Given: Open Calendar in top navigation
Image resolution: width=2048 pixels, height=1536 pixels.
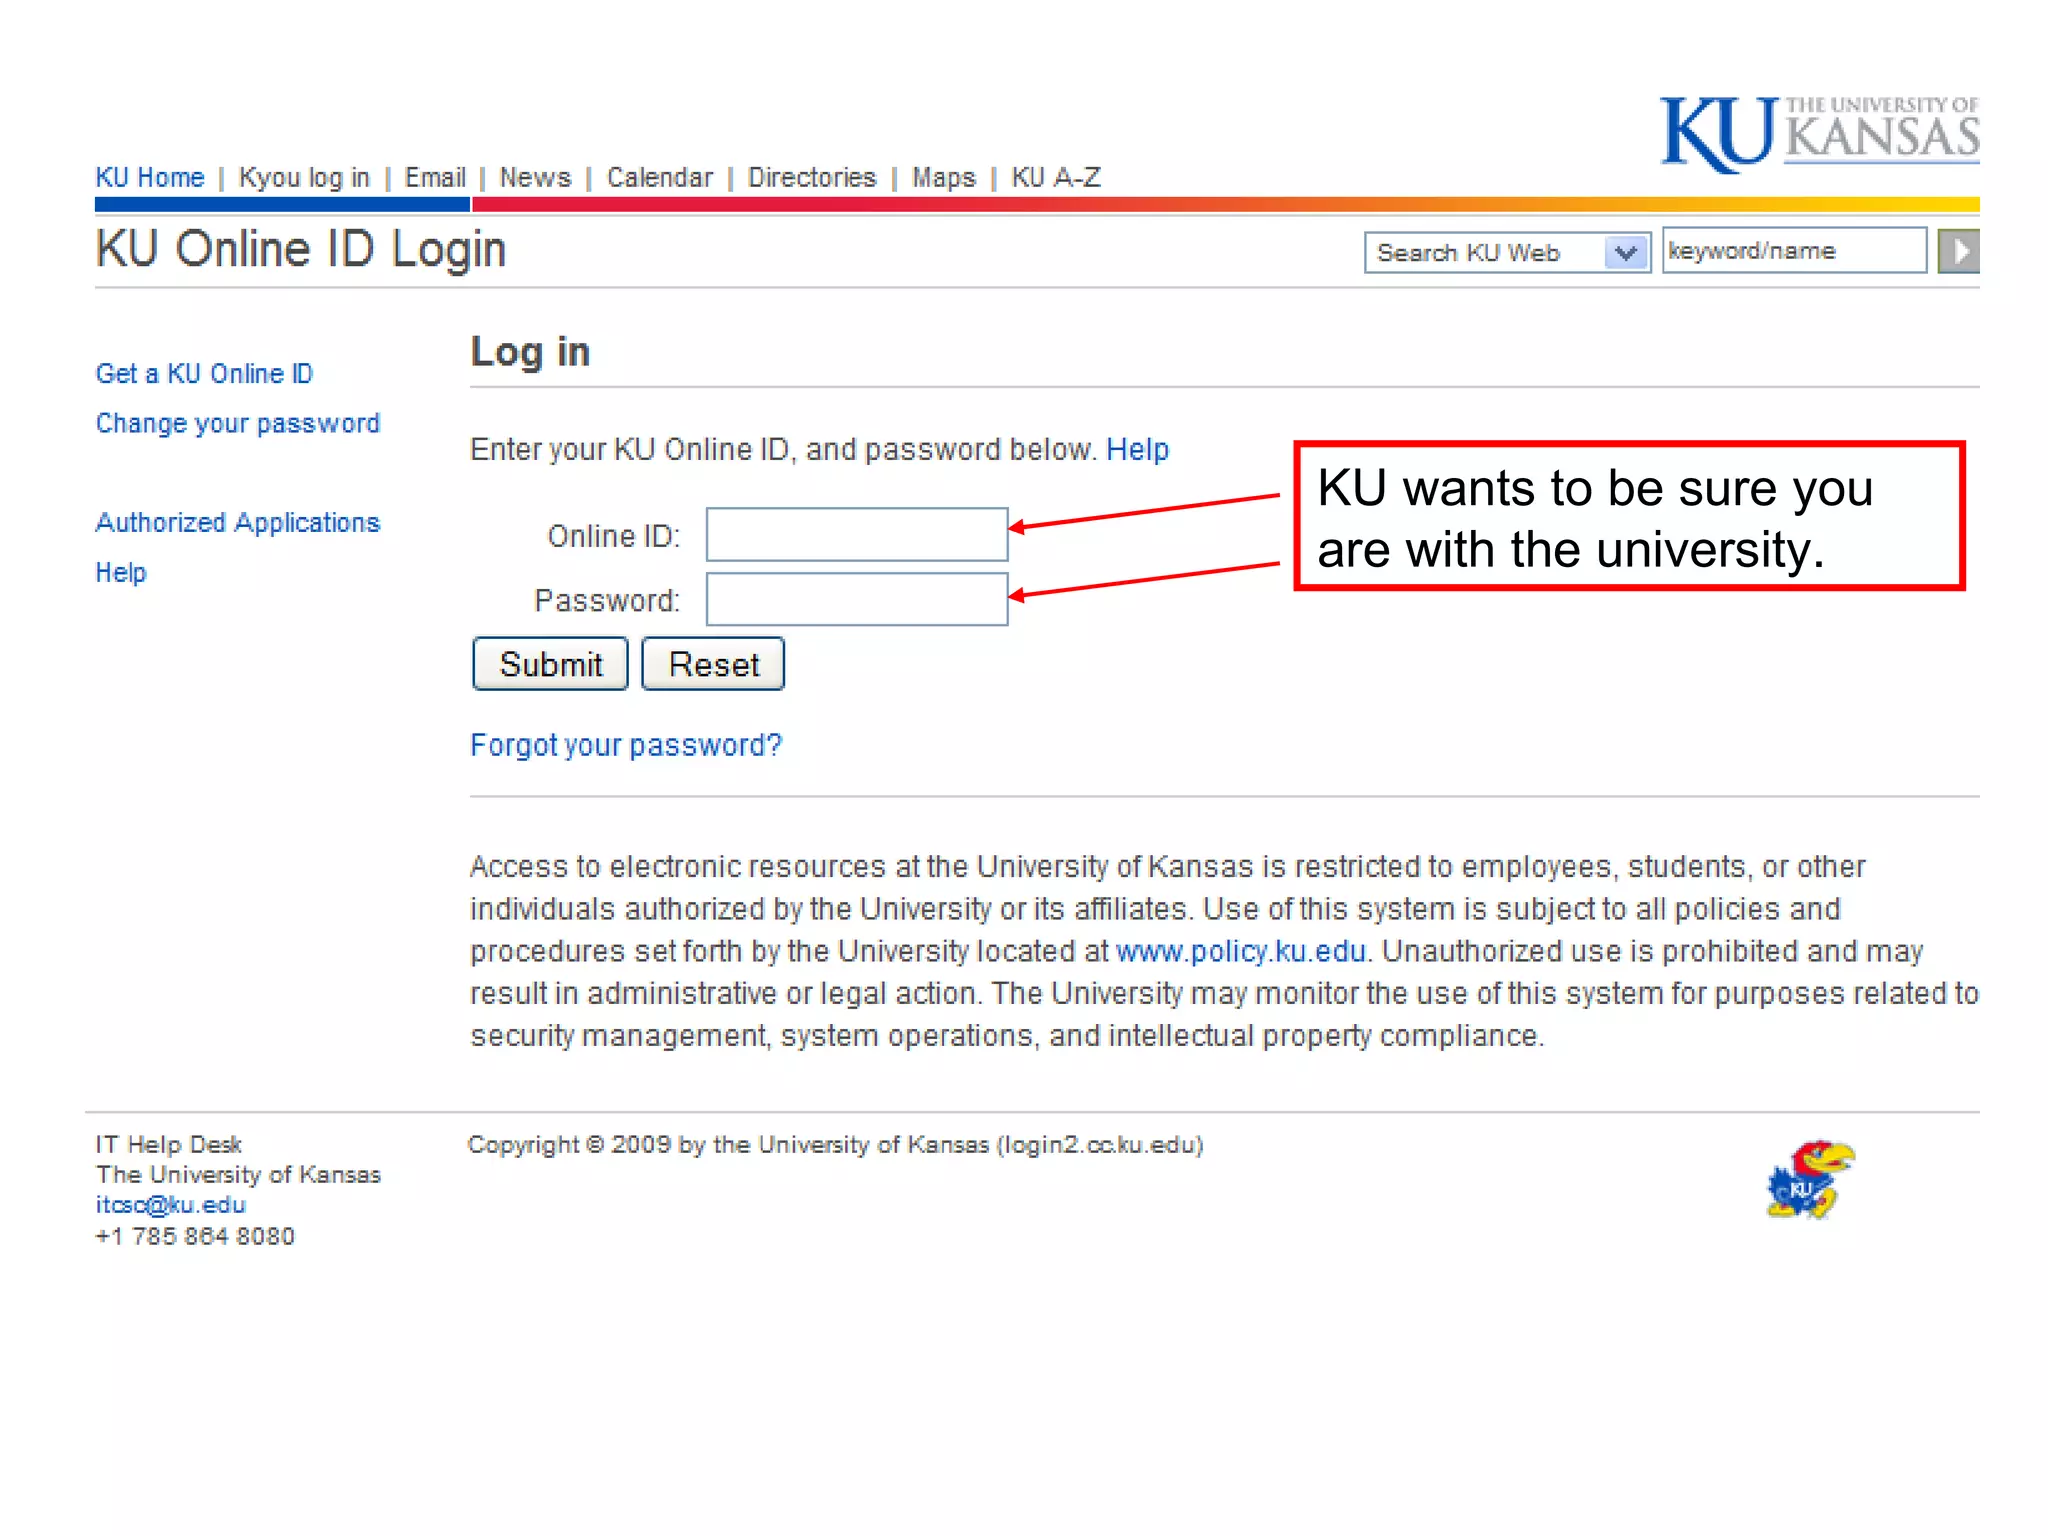Looking at the screenshot, I should click(660, 177).
